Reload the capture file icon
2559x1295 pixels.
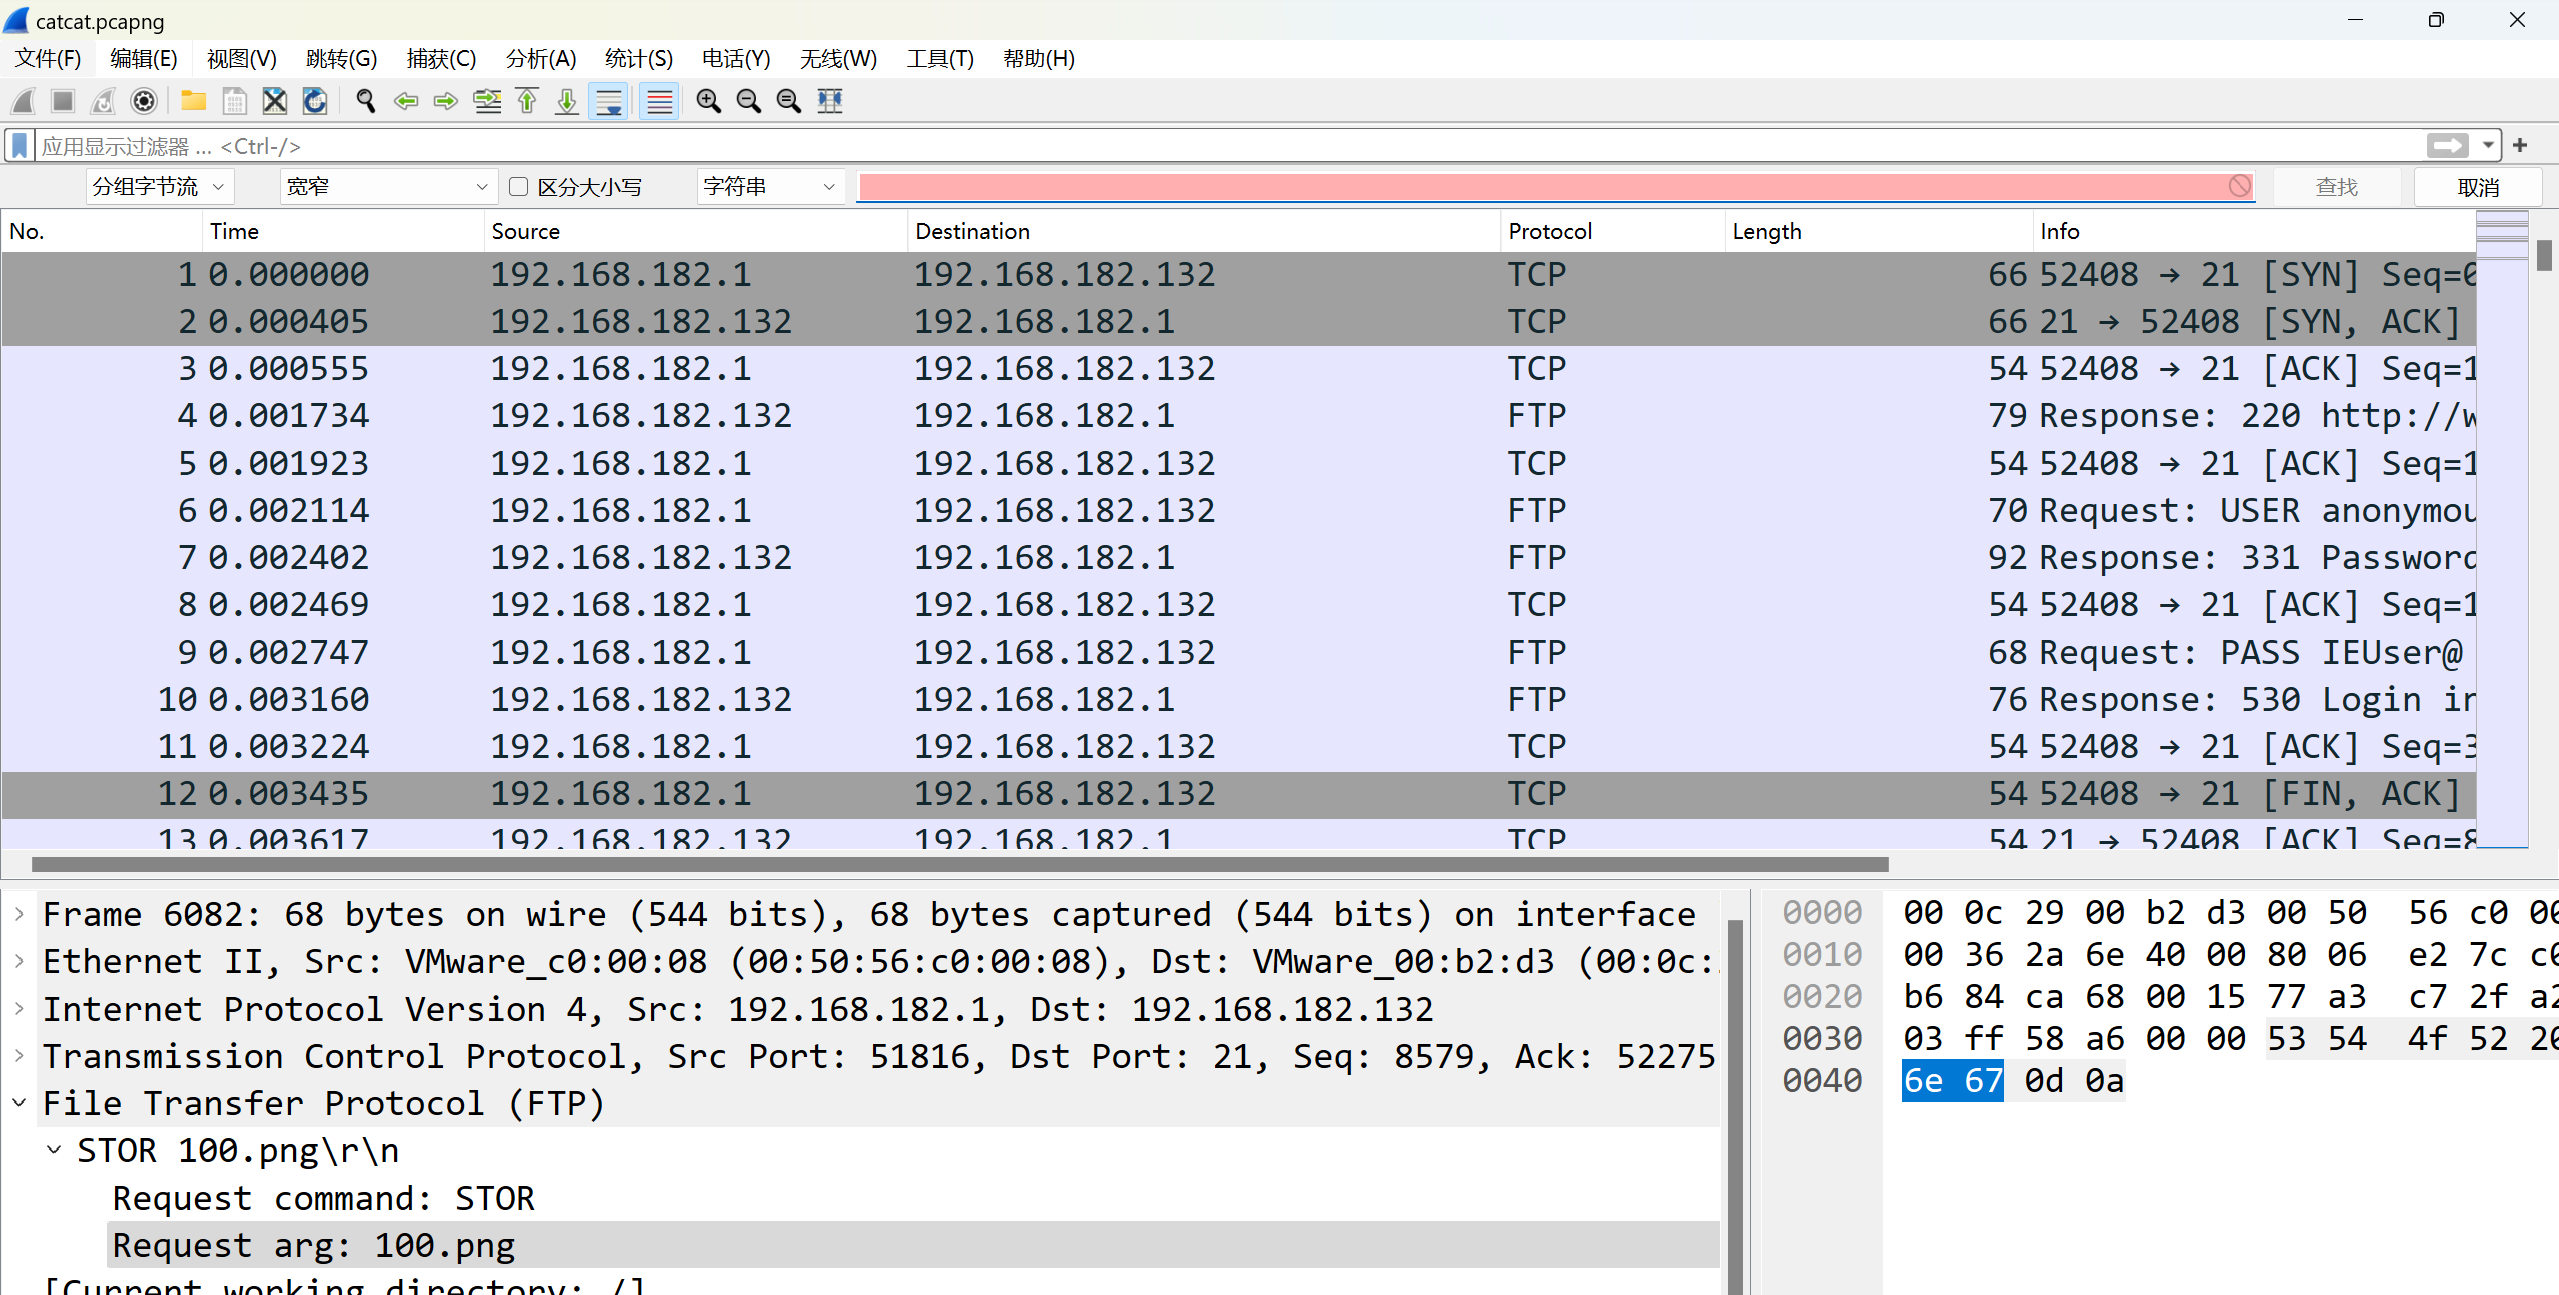coord(315,101)
